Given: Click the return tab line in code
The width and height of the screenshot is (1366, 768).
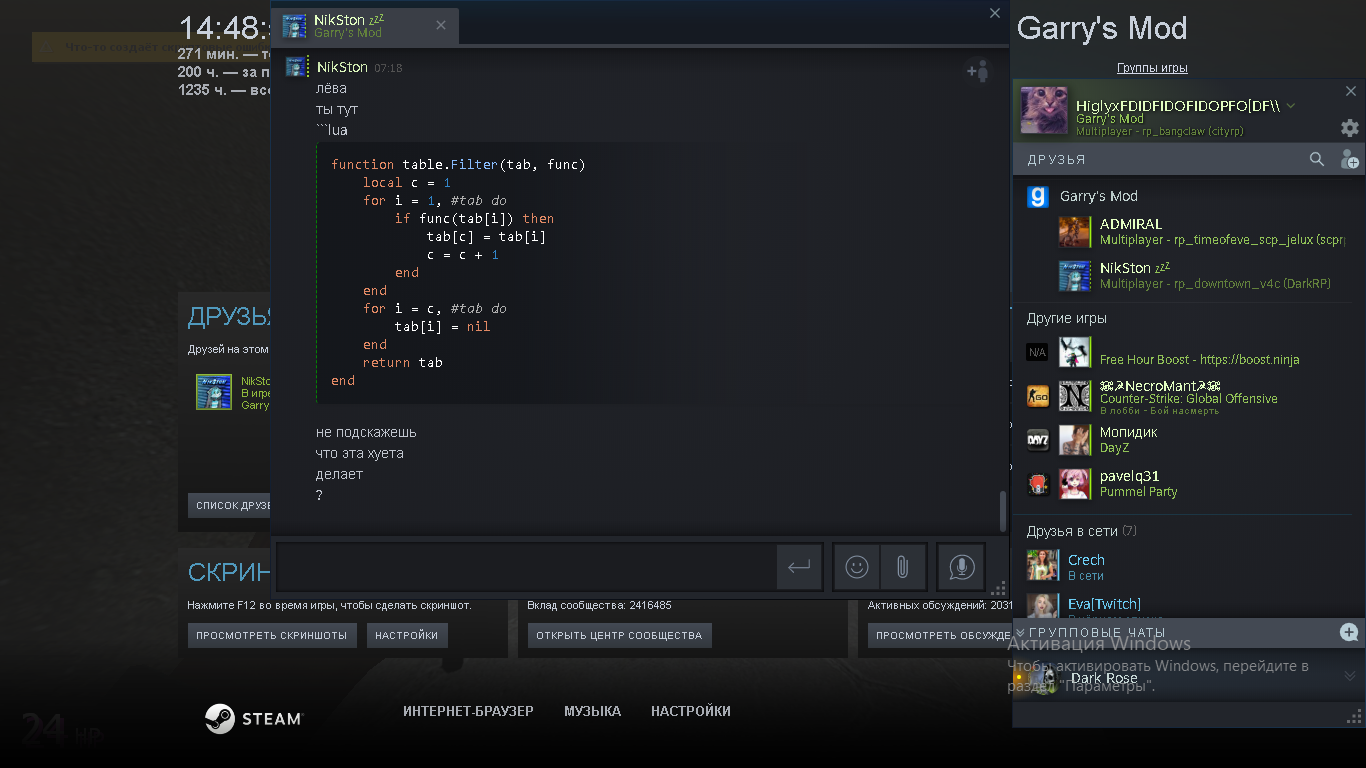Looking at the screenshot, I should point(402,362).
